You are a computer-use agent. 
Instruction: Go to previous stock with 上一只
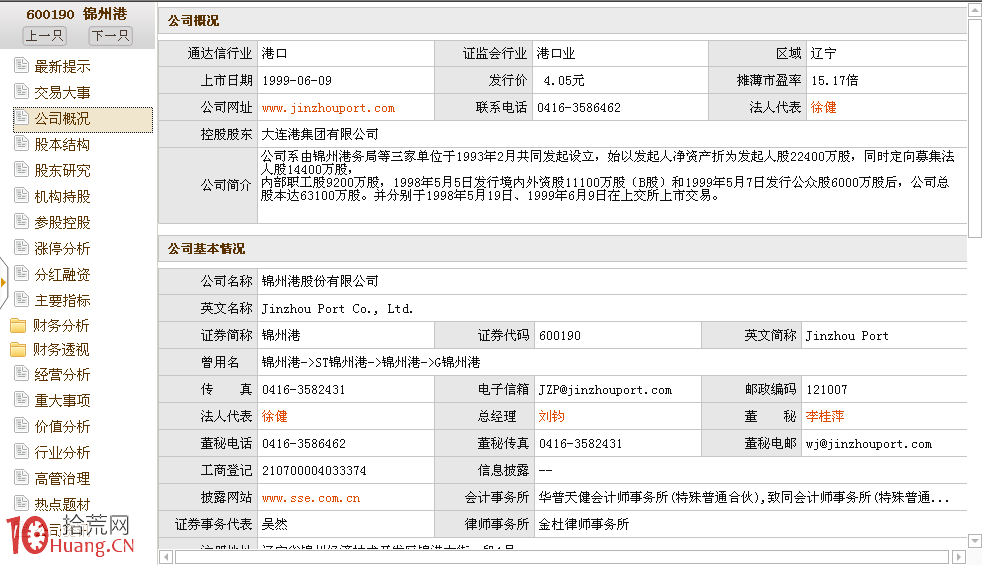click(x=44, y=36)
